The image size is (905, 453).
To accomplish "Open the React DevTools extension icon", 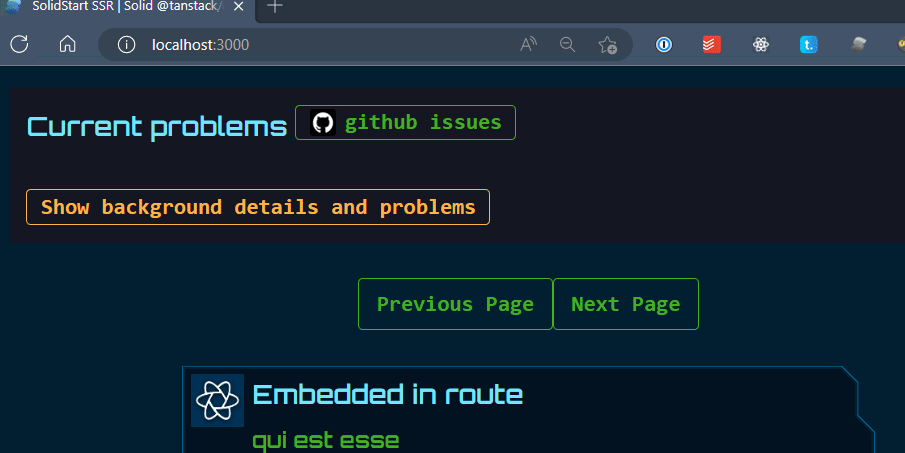I will click(x=761, y=44).
